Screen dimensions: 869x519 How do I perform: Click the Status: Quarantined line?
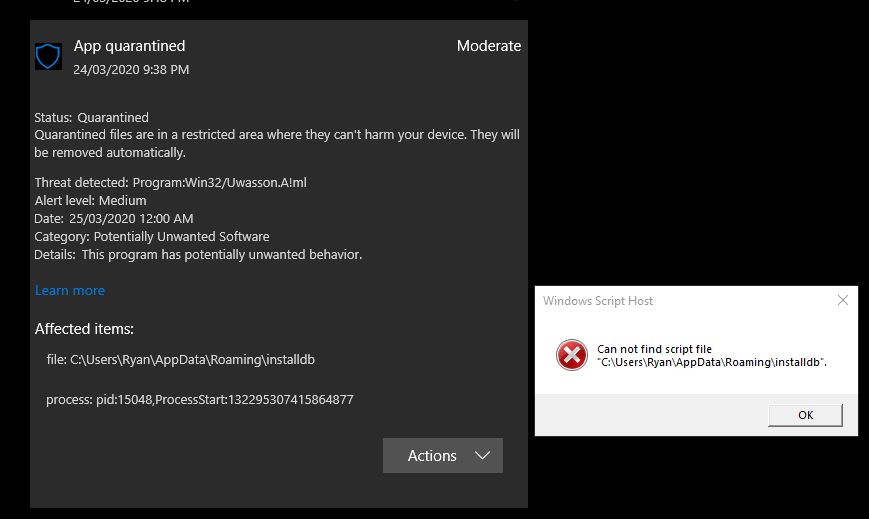coord(91,118)
